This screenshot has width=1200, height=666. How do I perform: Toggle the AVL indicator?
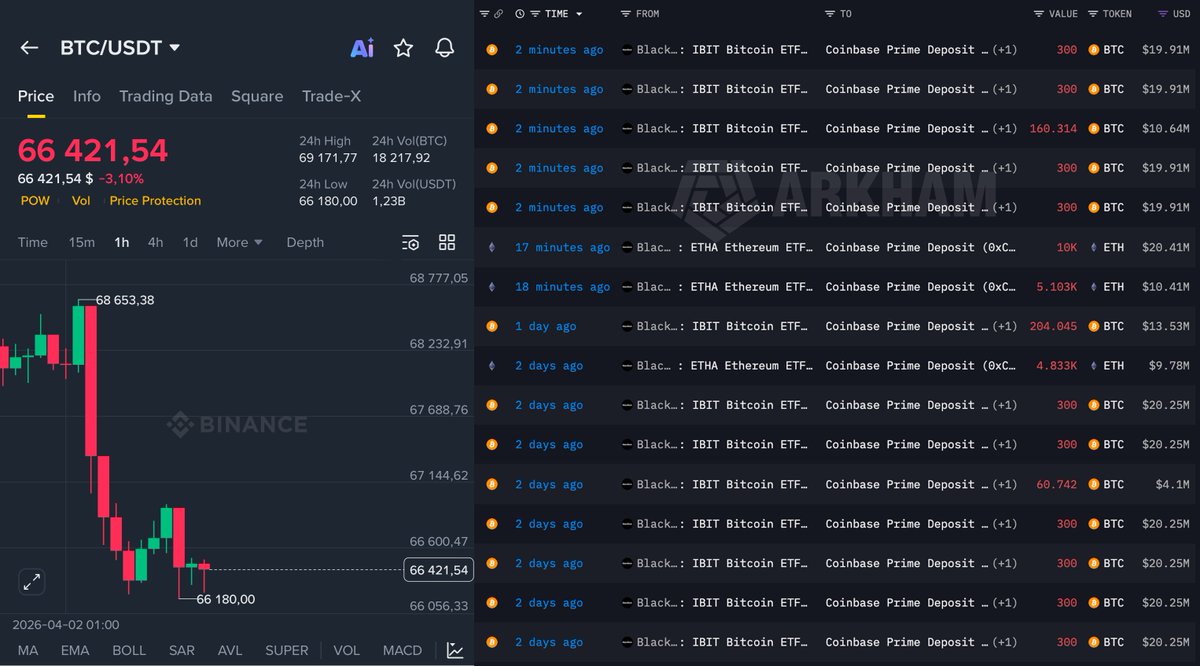pos(230,650)
